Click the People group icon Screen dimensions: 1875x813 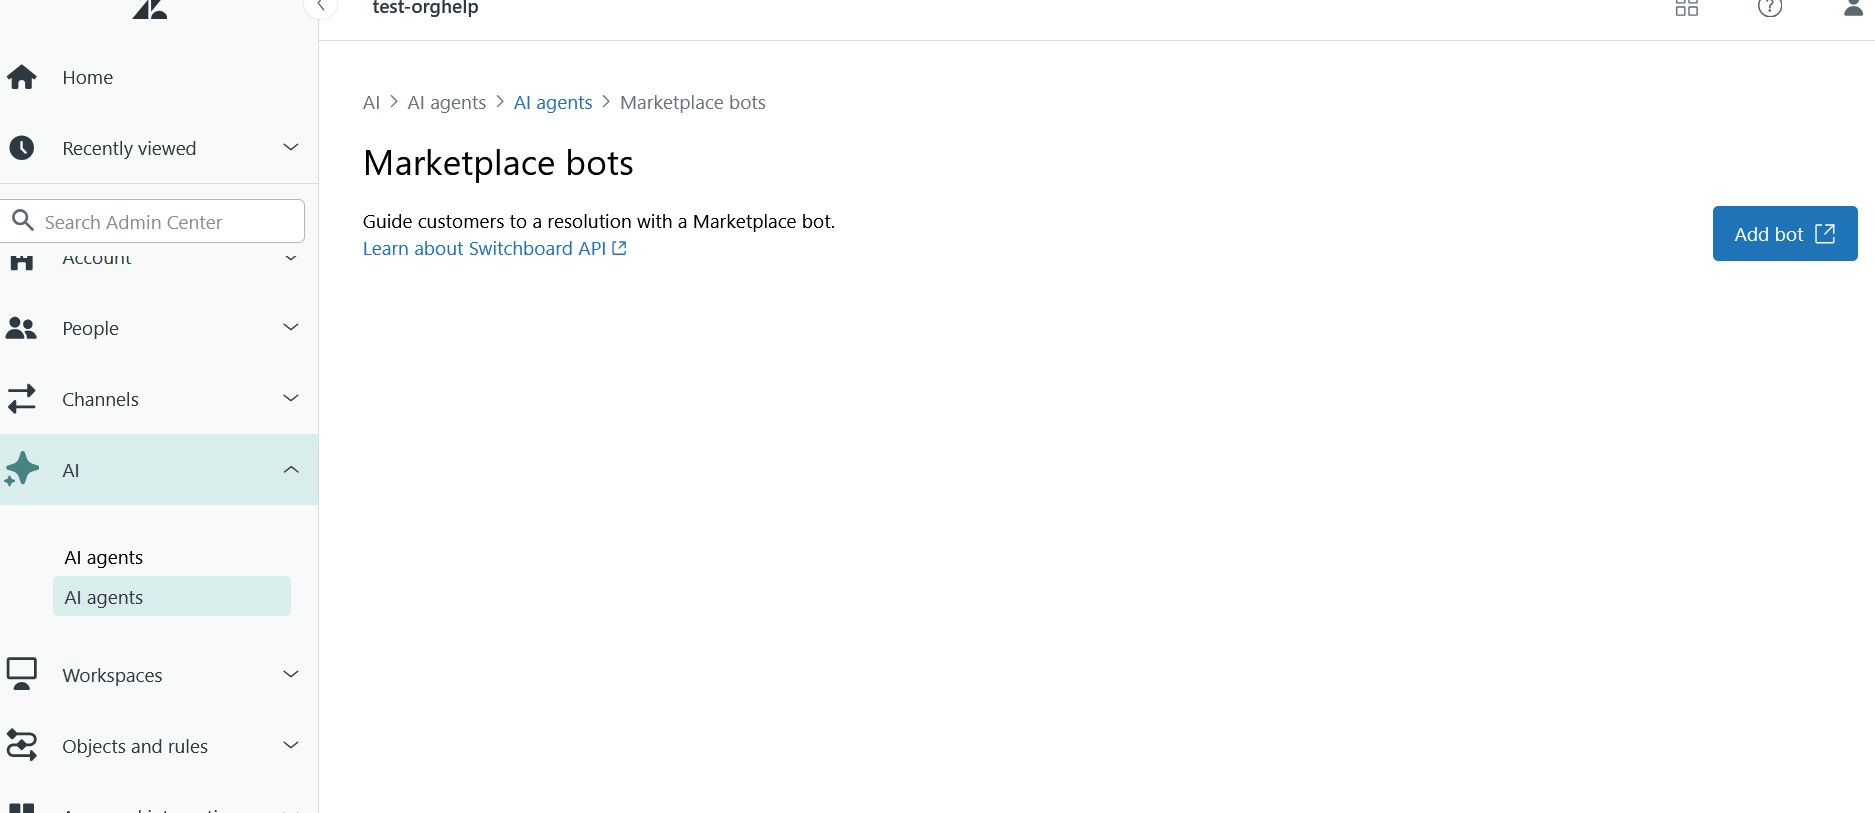tap(22, 328)
